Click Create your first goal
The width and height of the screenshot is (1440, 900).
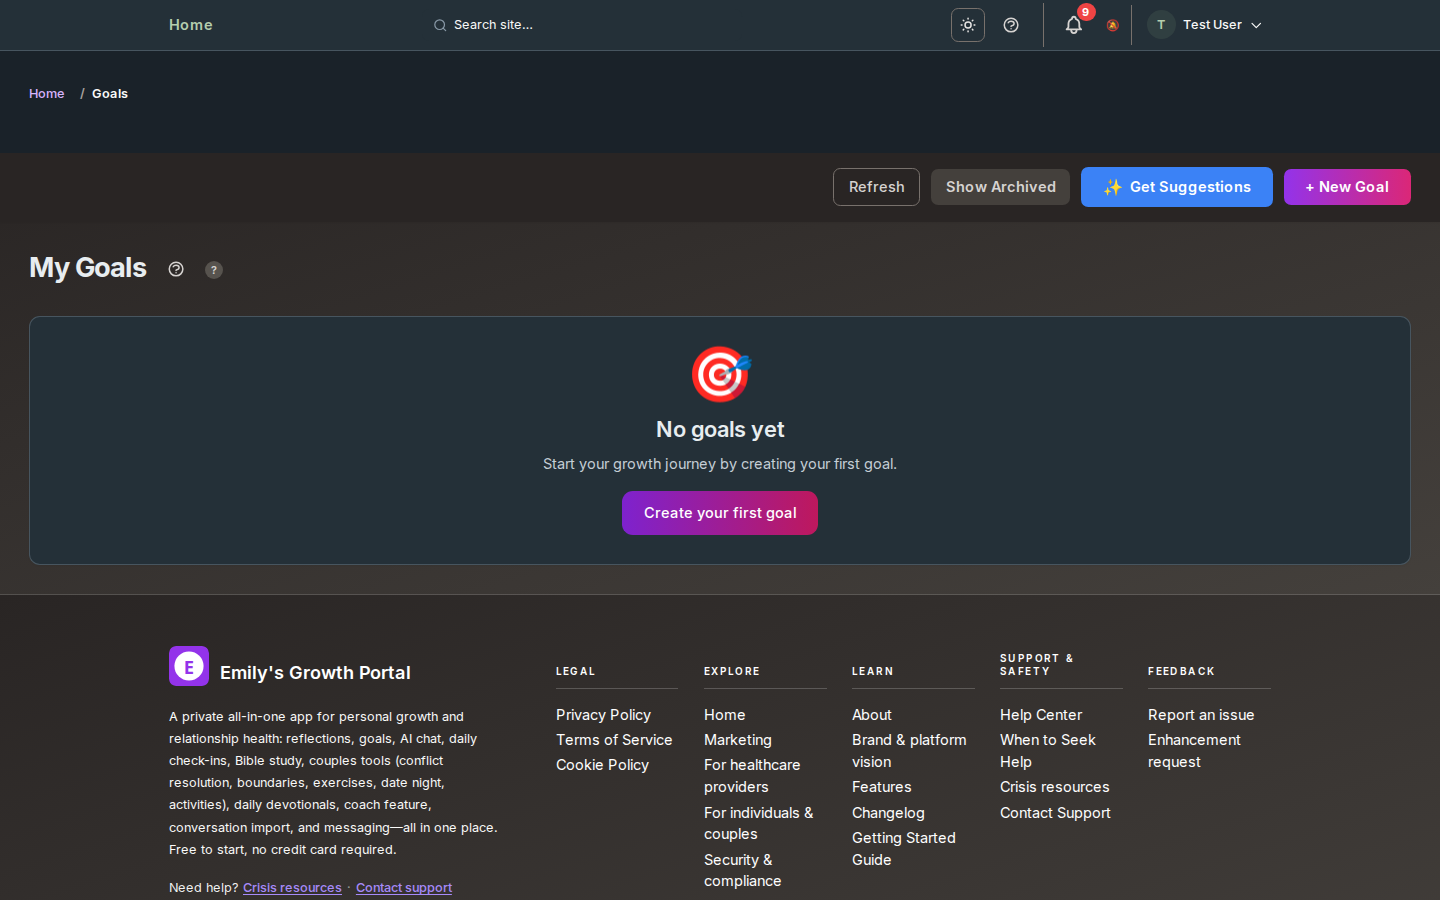720,513
